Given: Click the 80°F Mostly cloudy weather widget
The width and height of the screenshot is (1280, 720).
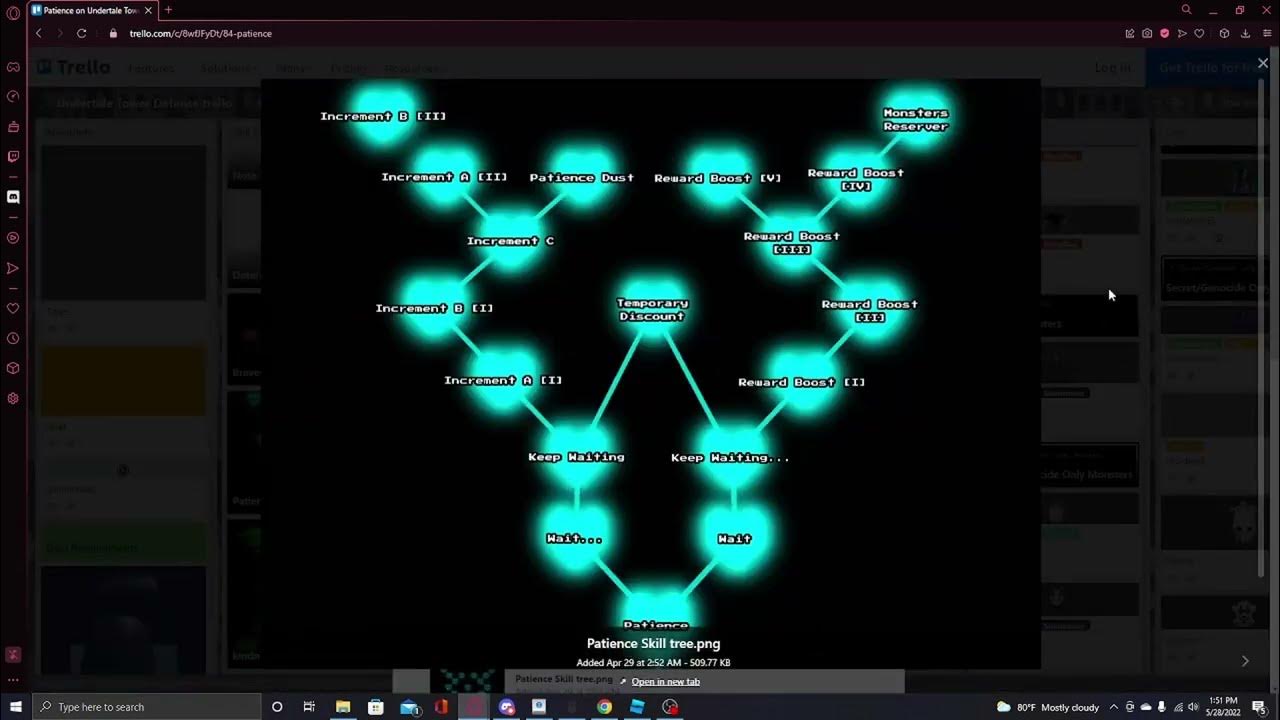Looking at the screenshot, I should pos(1048,707).
